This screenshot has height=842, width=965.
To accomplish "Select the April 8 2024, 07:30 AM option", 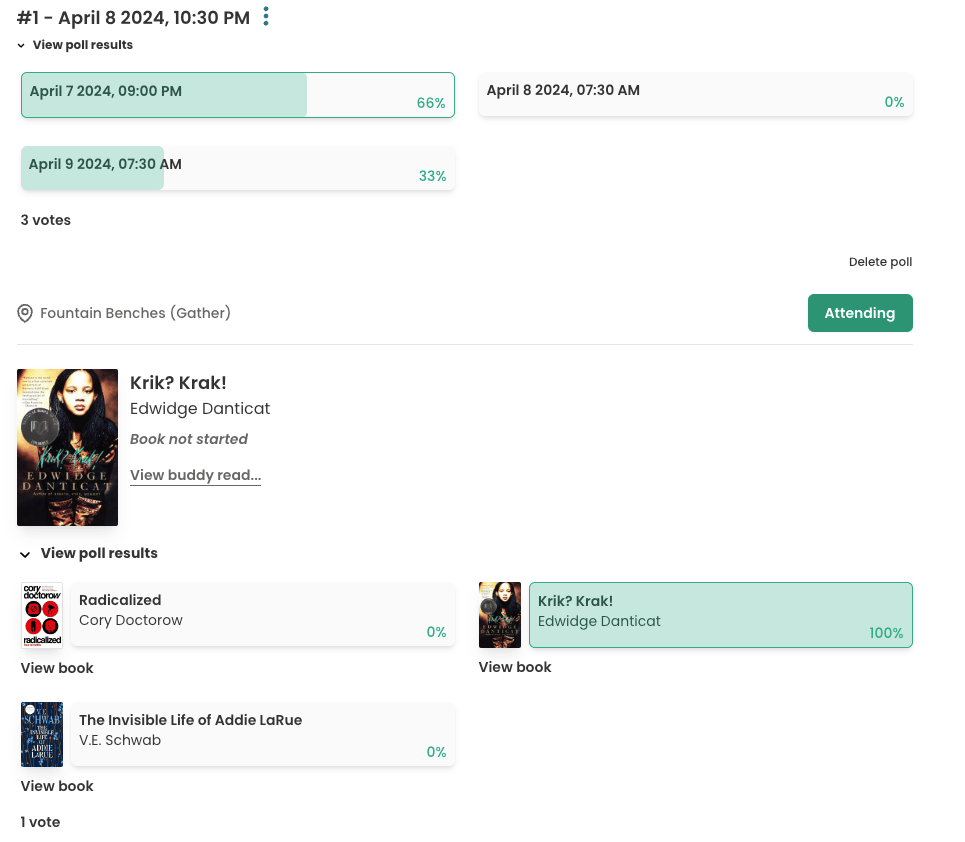I will click(695, 95).
